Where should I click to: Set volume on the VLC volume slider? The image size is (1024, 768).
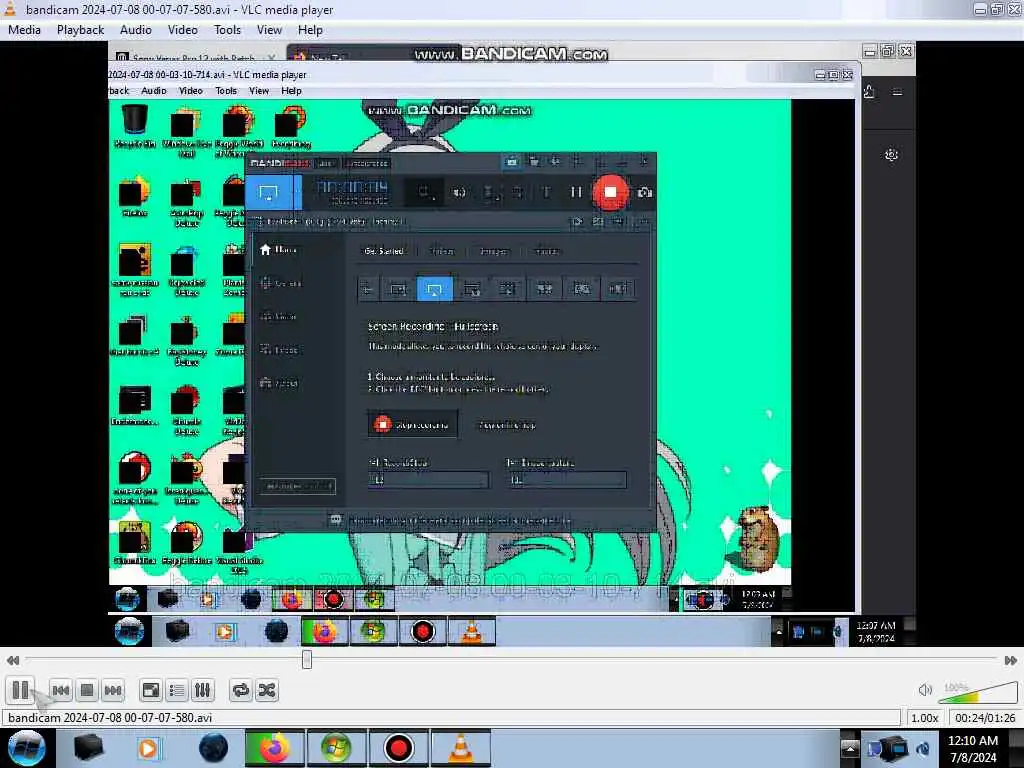coord(978,692)
